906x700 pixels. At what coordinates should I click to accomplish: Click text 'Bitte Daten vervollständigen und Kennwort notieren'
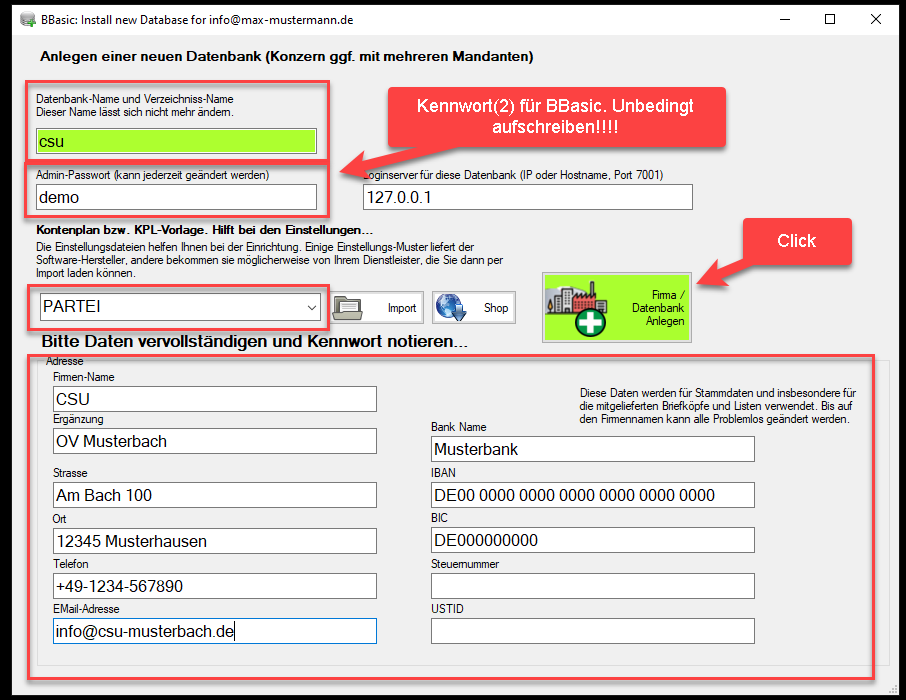pyautogui.click(x=255, y=341)
